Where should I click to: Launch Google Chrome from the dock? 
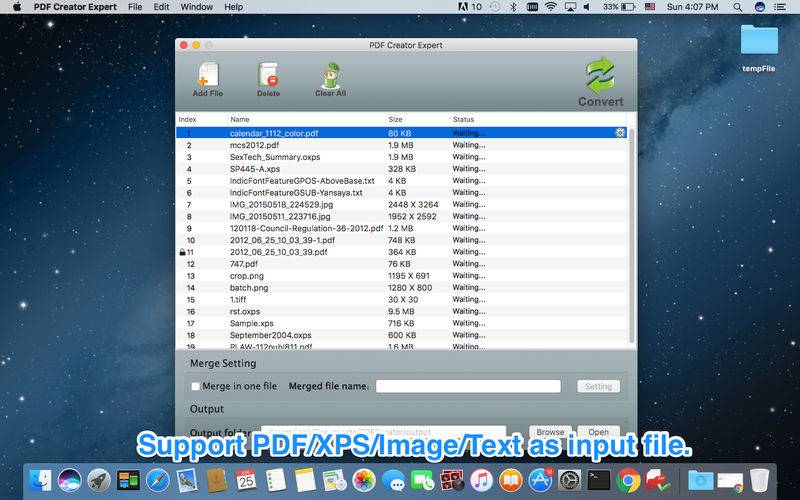[628, 480]
